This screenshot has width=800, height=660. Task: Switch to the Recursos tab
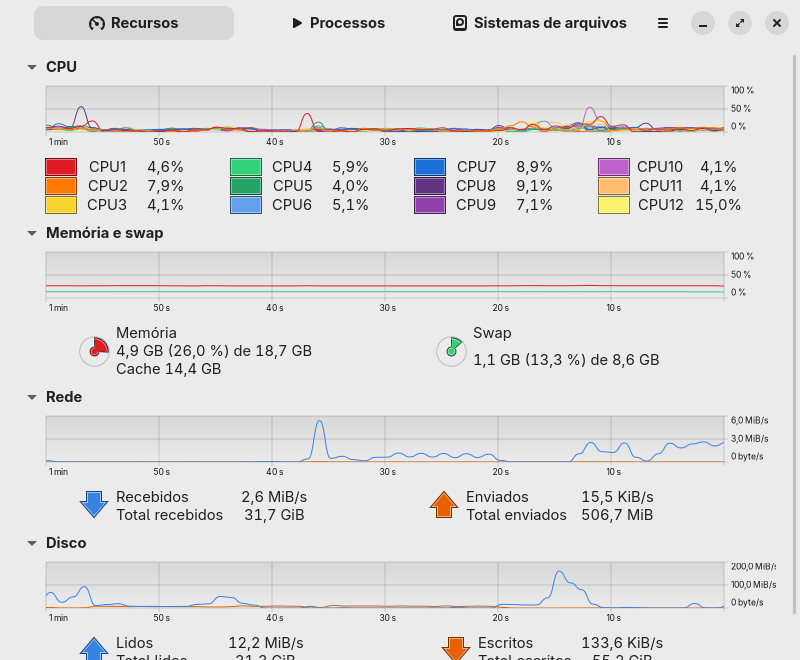coord(134,23)
